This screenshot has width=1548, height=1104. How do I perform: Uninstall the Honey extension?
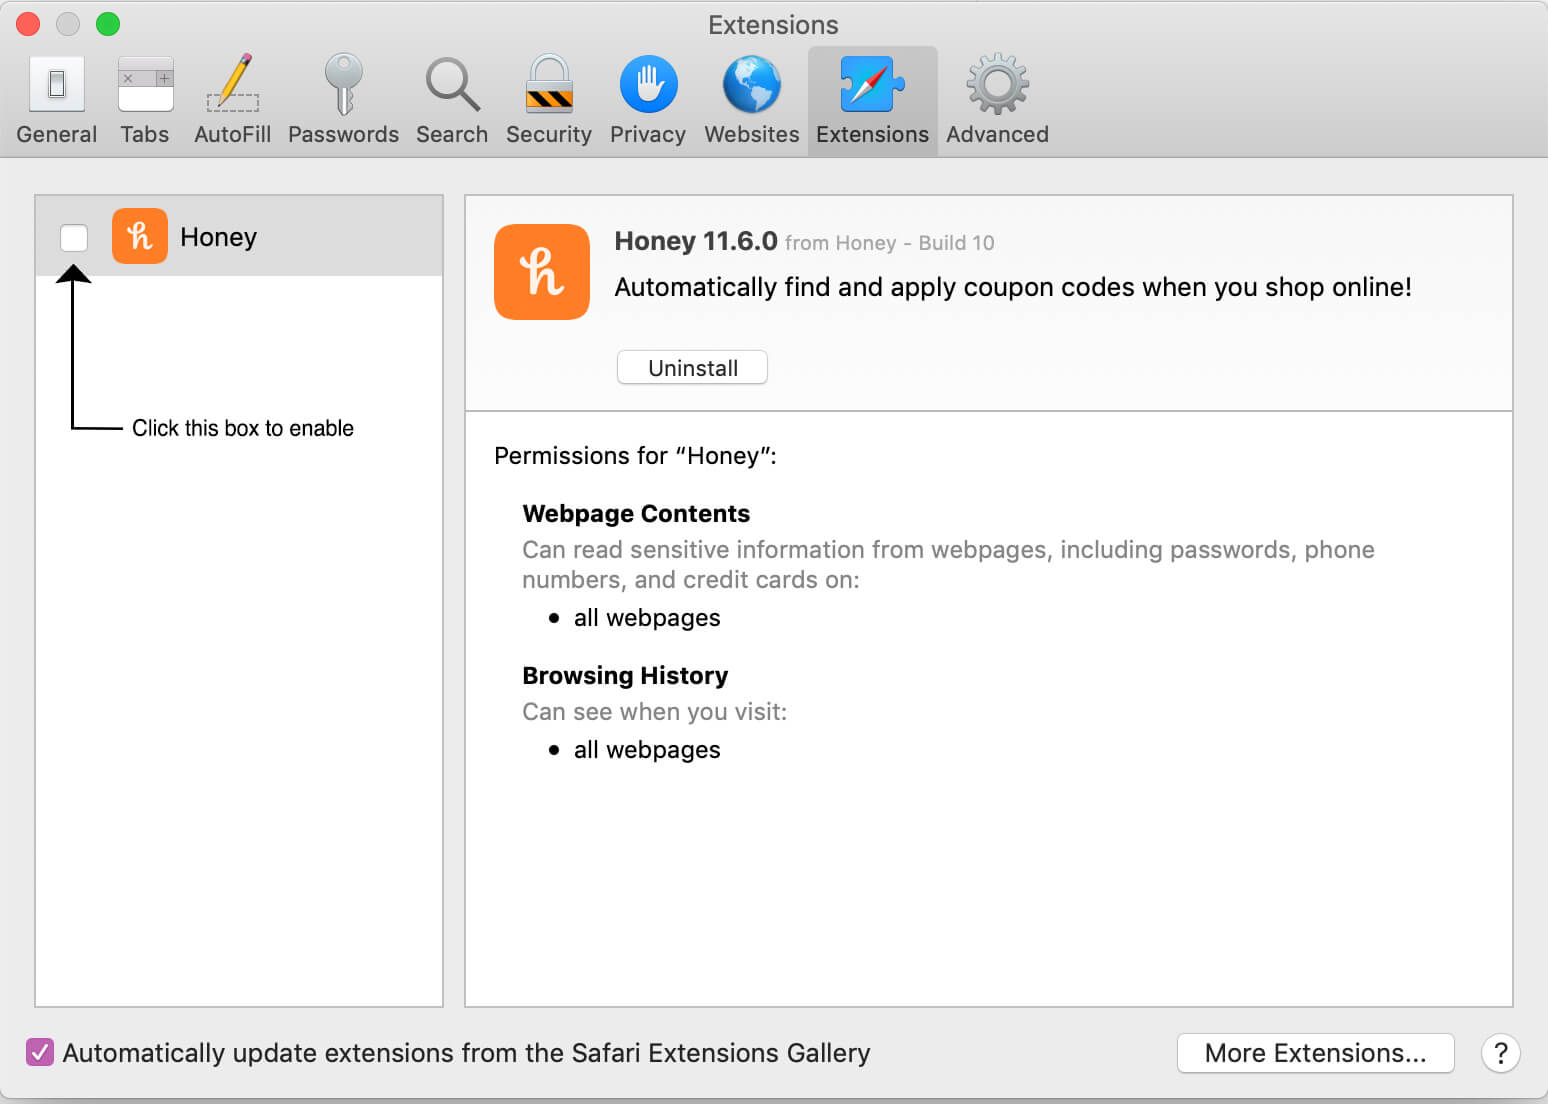pyautogui.click(x=692, y=367)
